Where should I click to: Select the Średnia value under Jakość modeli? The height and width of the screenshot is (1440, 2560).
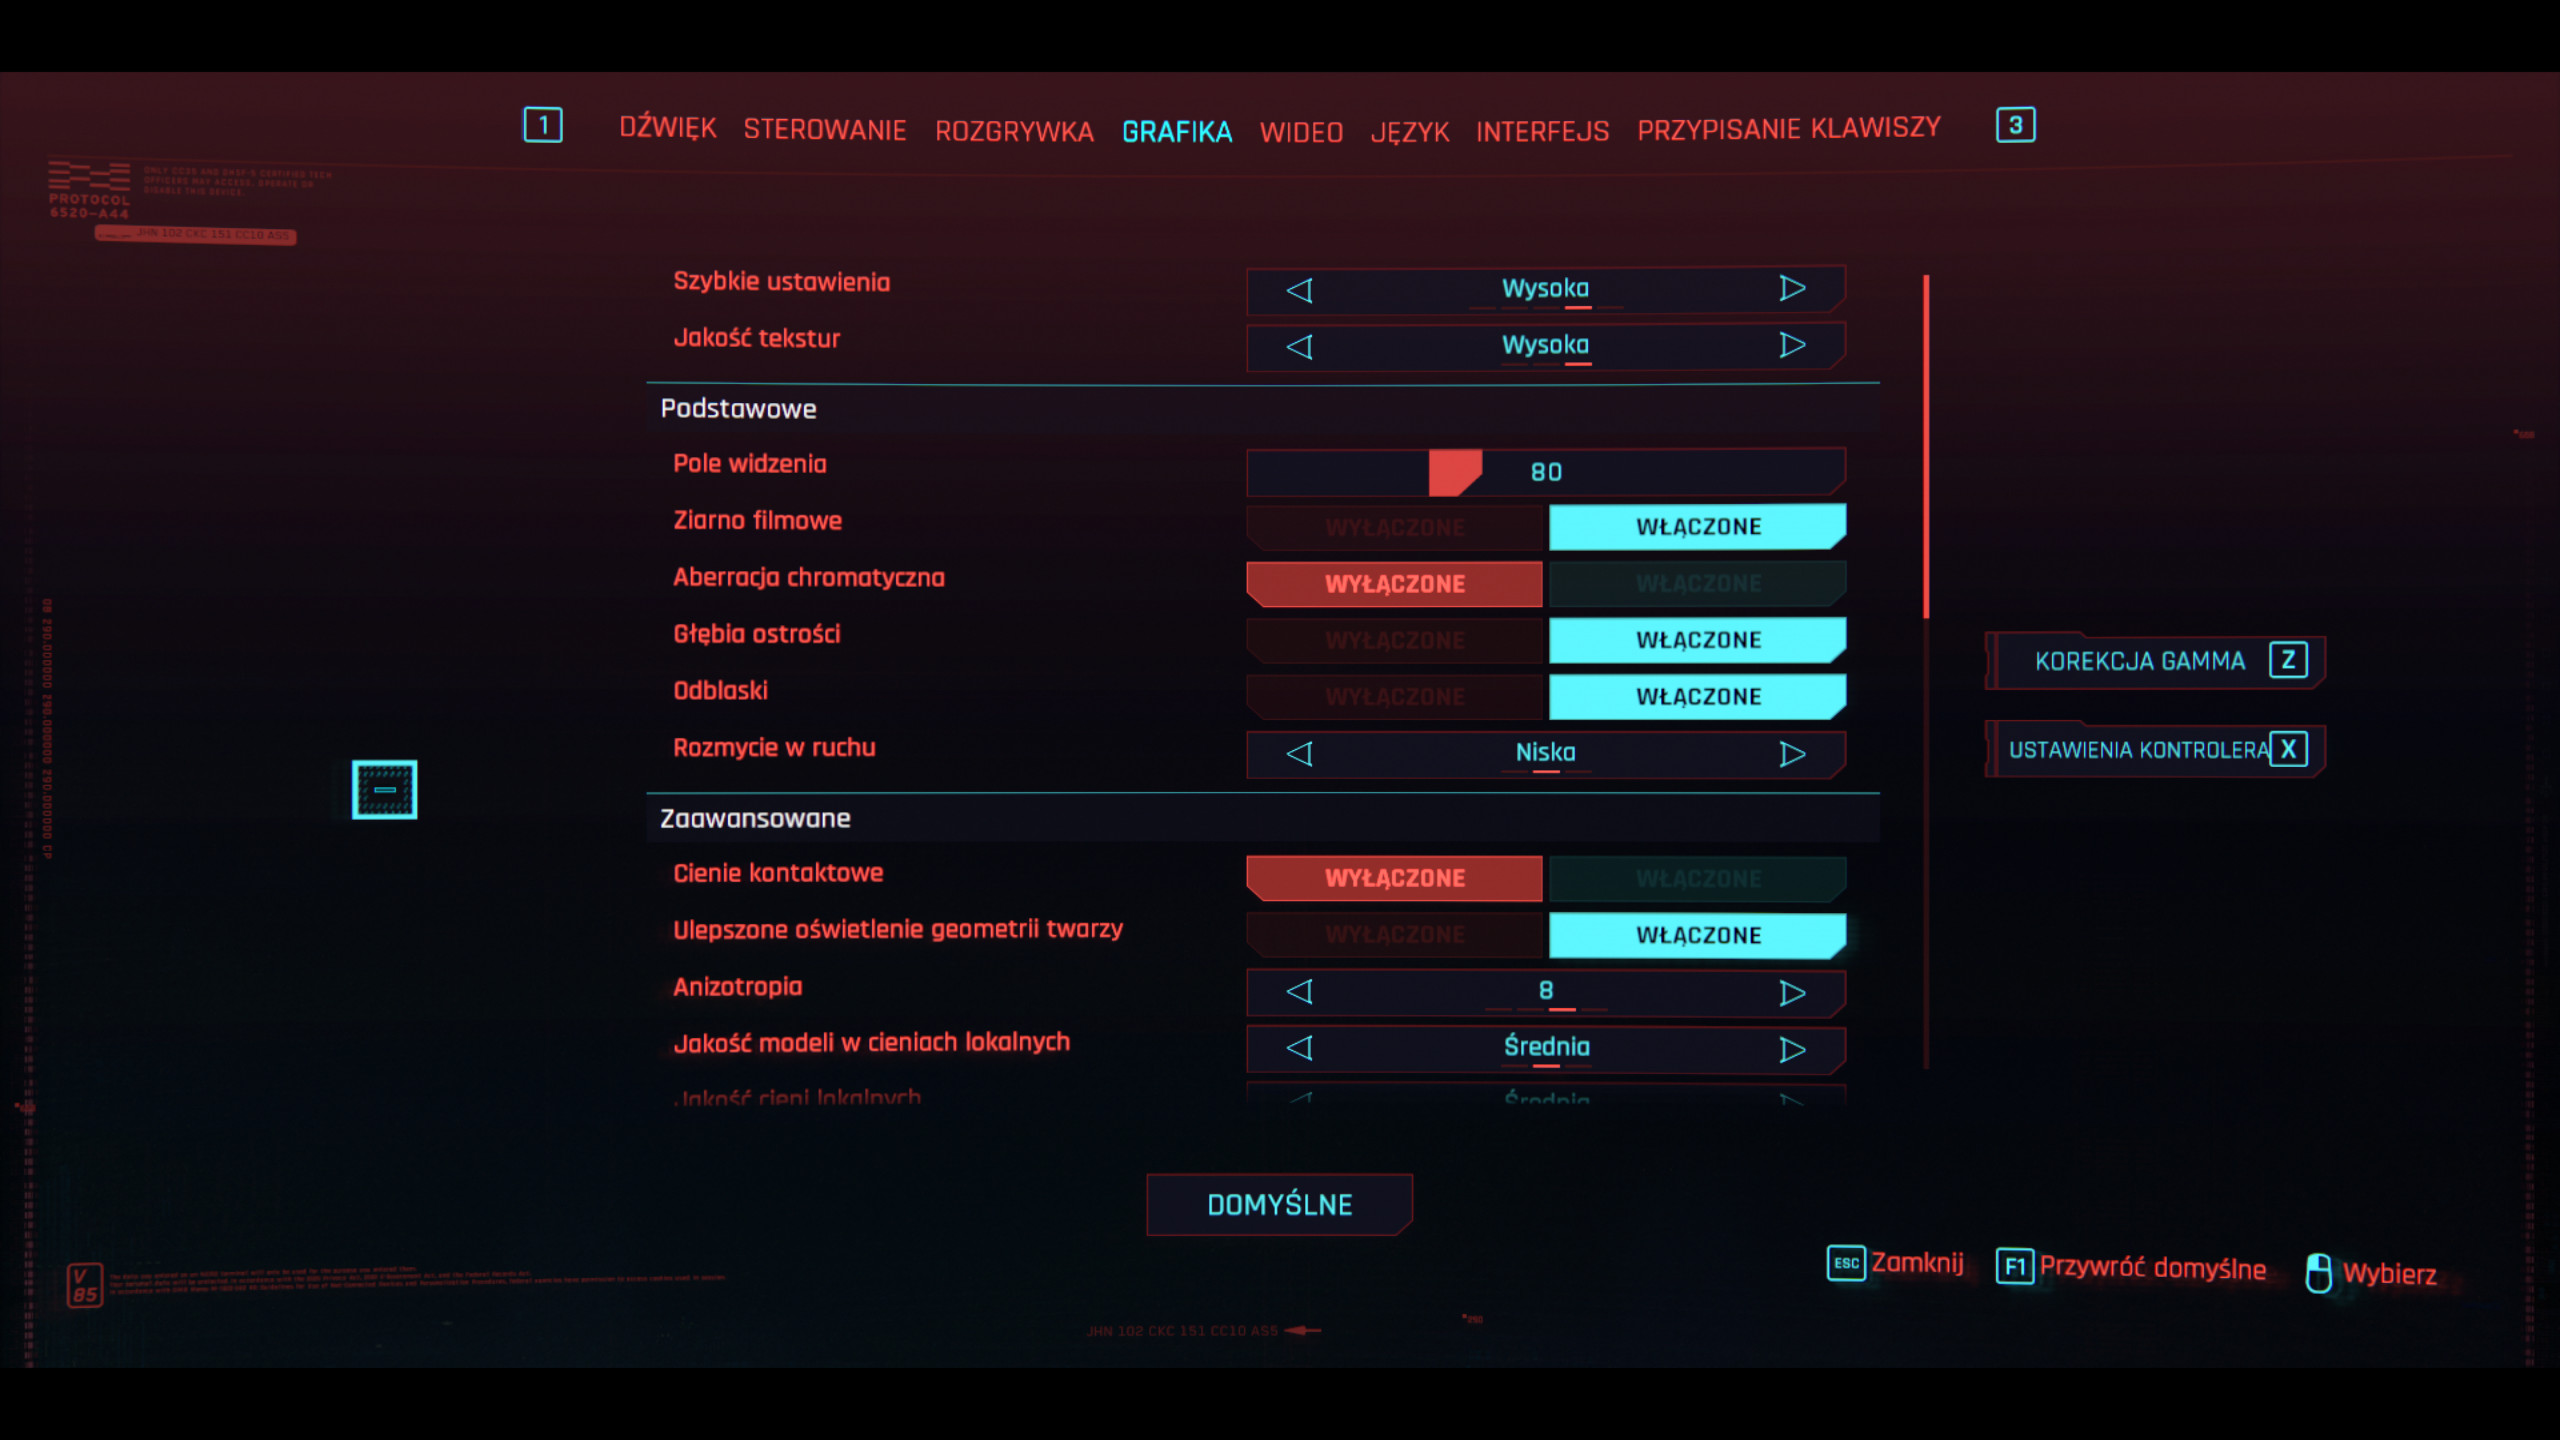point(1545,1048)
